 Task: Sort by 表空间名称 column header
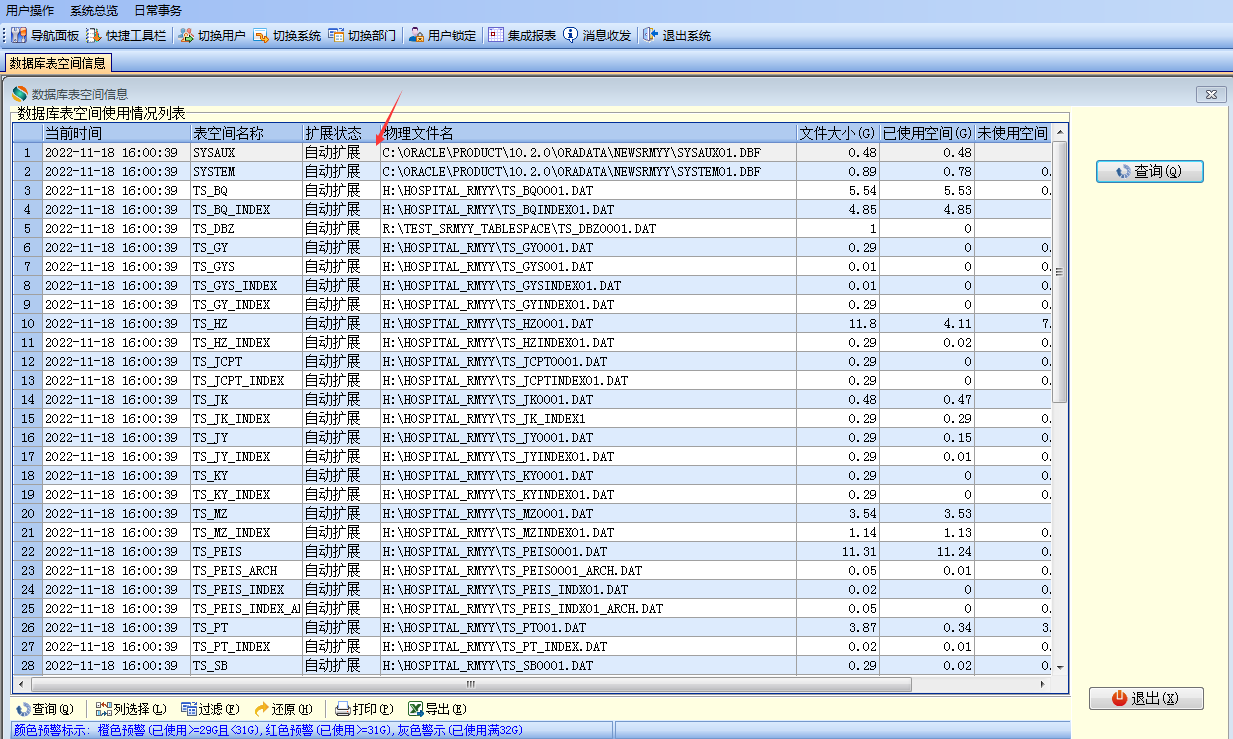click(246, 133)
